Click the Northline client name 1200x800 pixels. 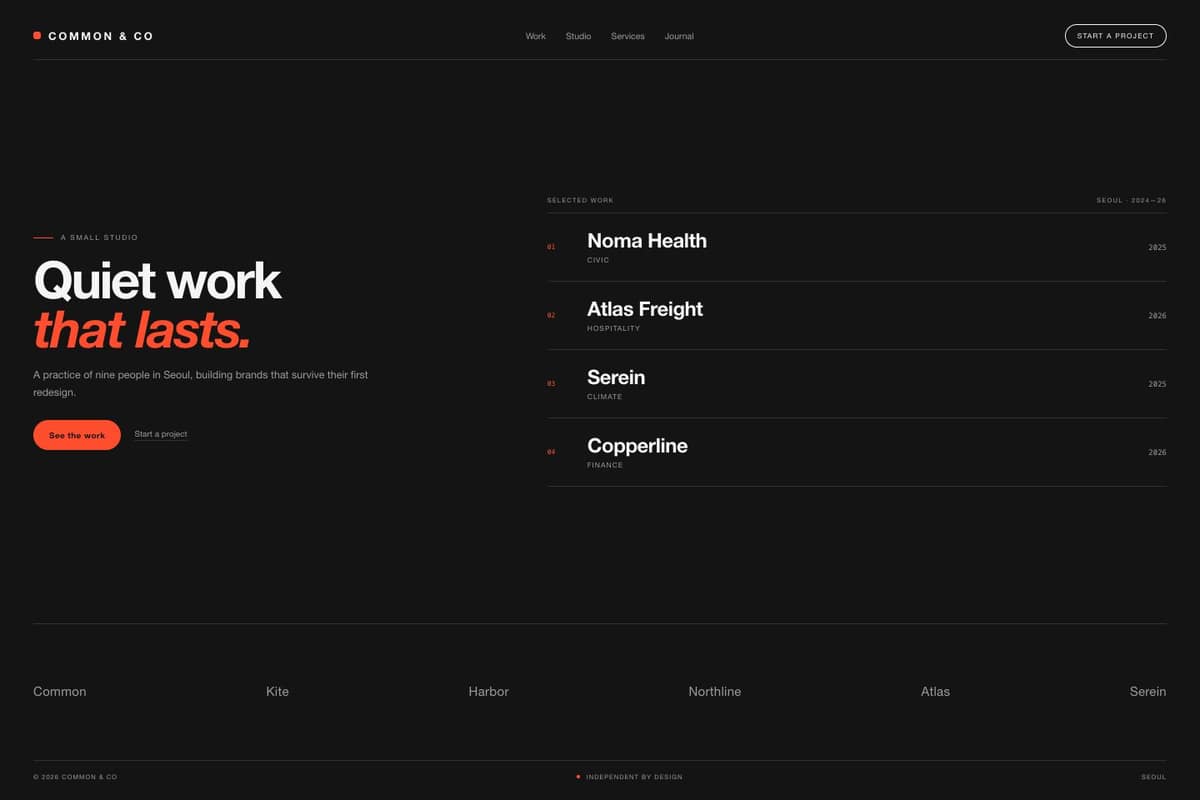coord(715,691)
